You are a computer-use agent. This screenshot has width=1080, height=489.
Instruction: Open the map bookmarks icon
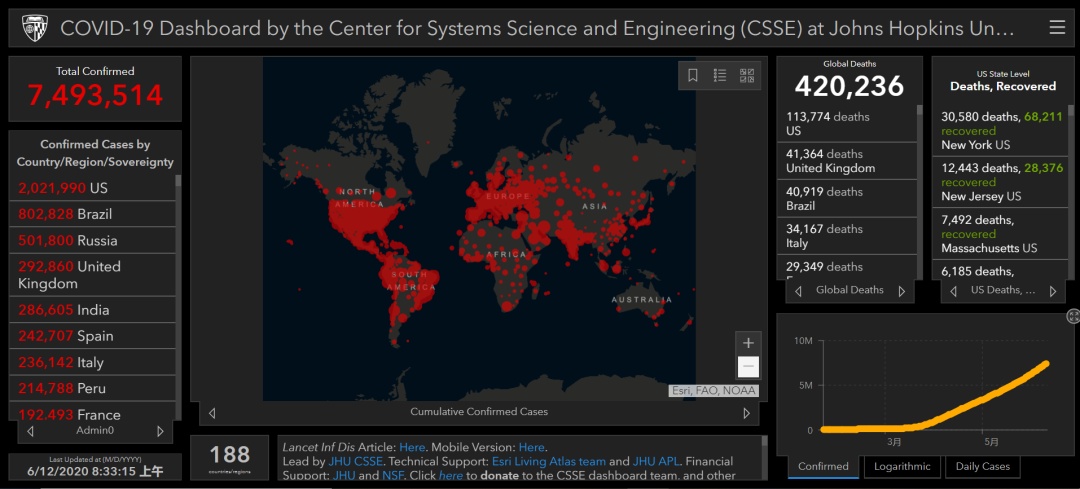coord(693,76)
